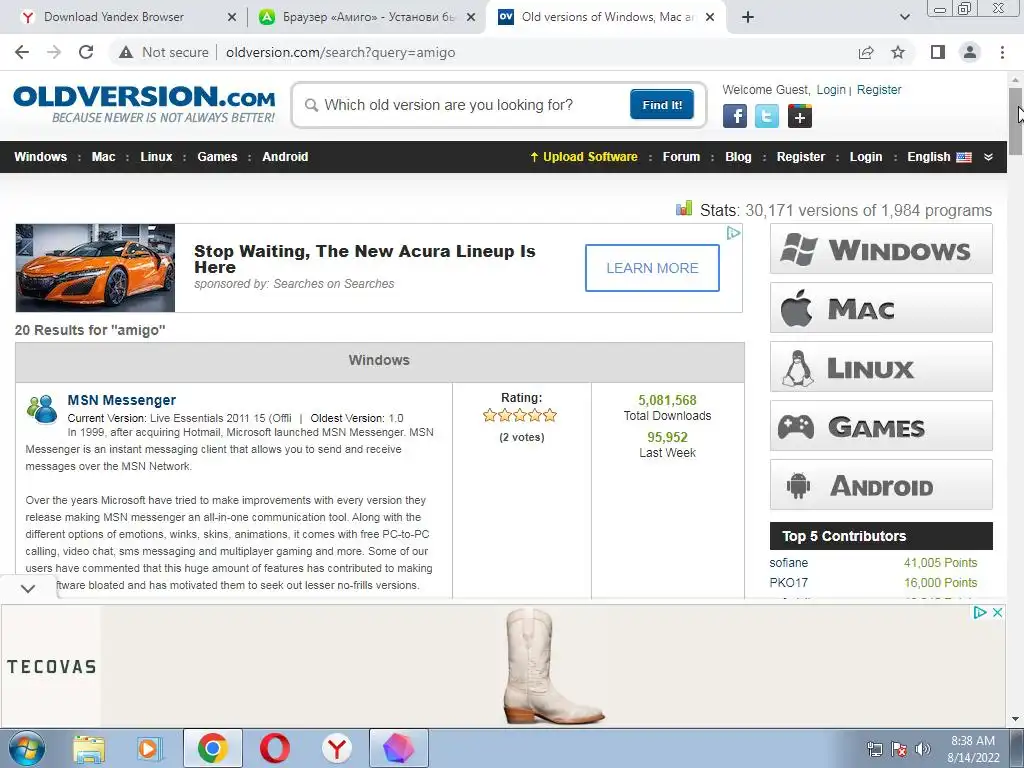The width and height of the screenshot is (1024, 768).
Task: Click Register link near Welcome Guest
Action: 878,89
